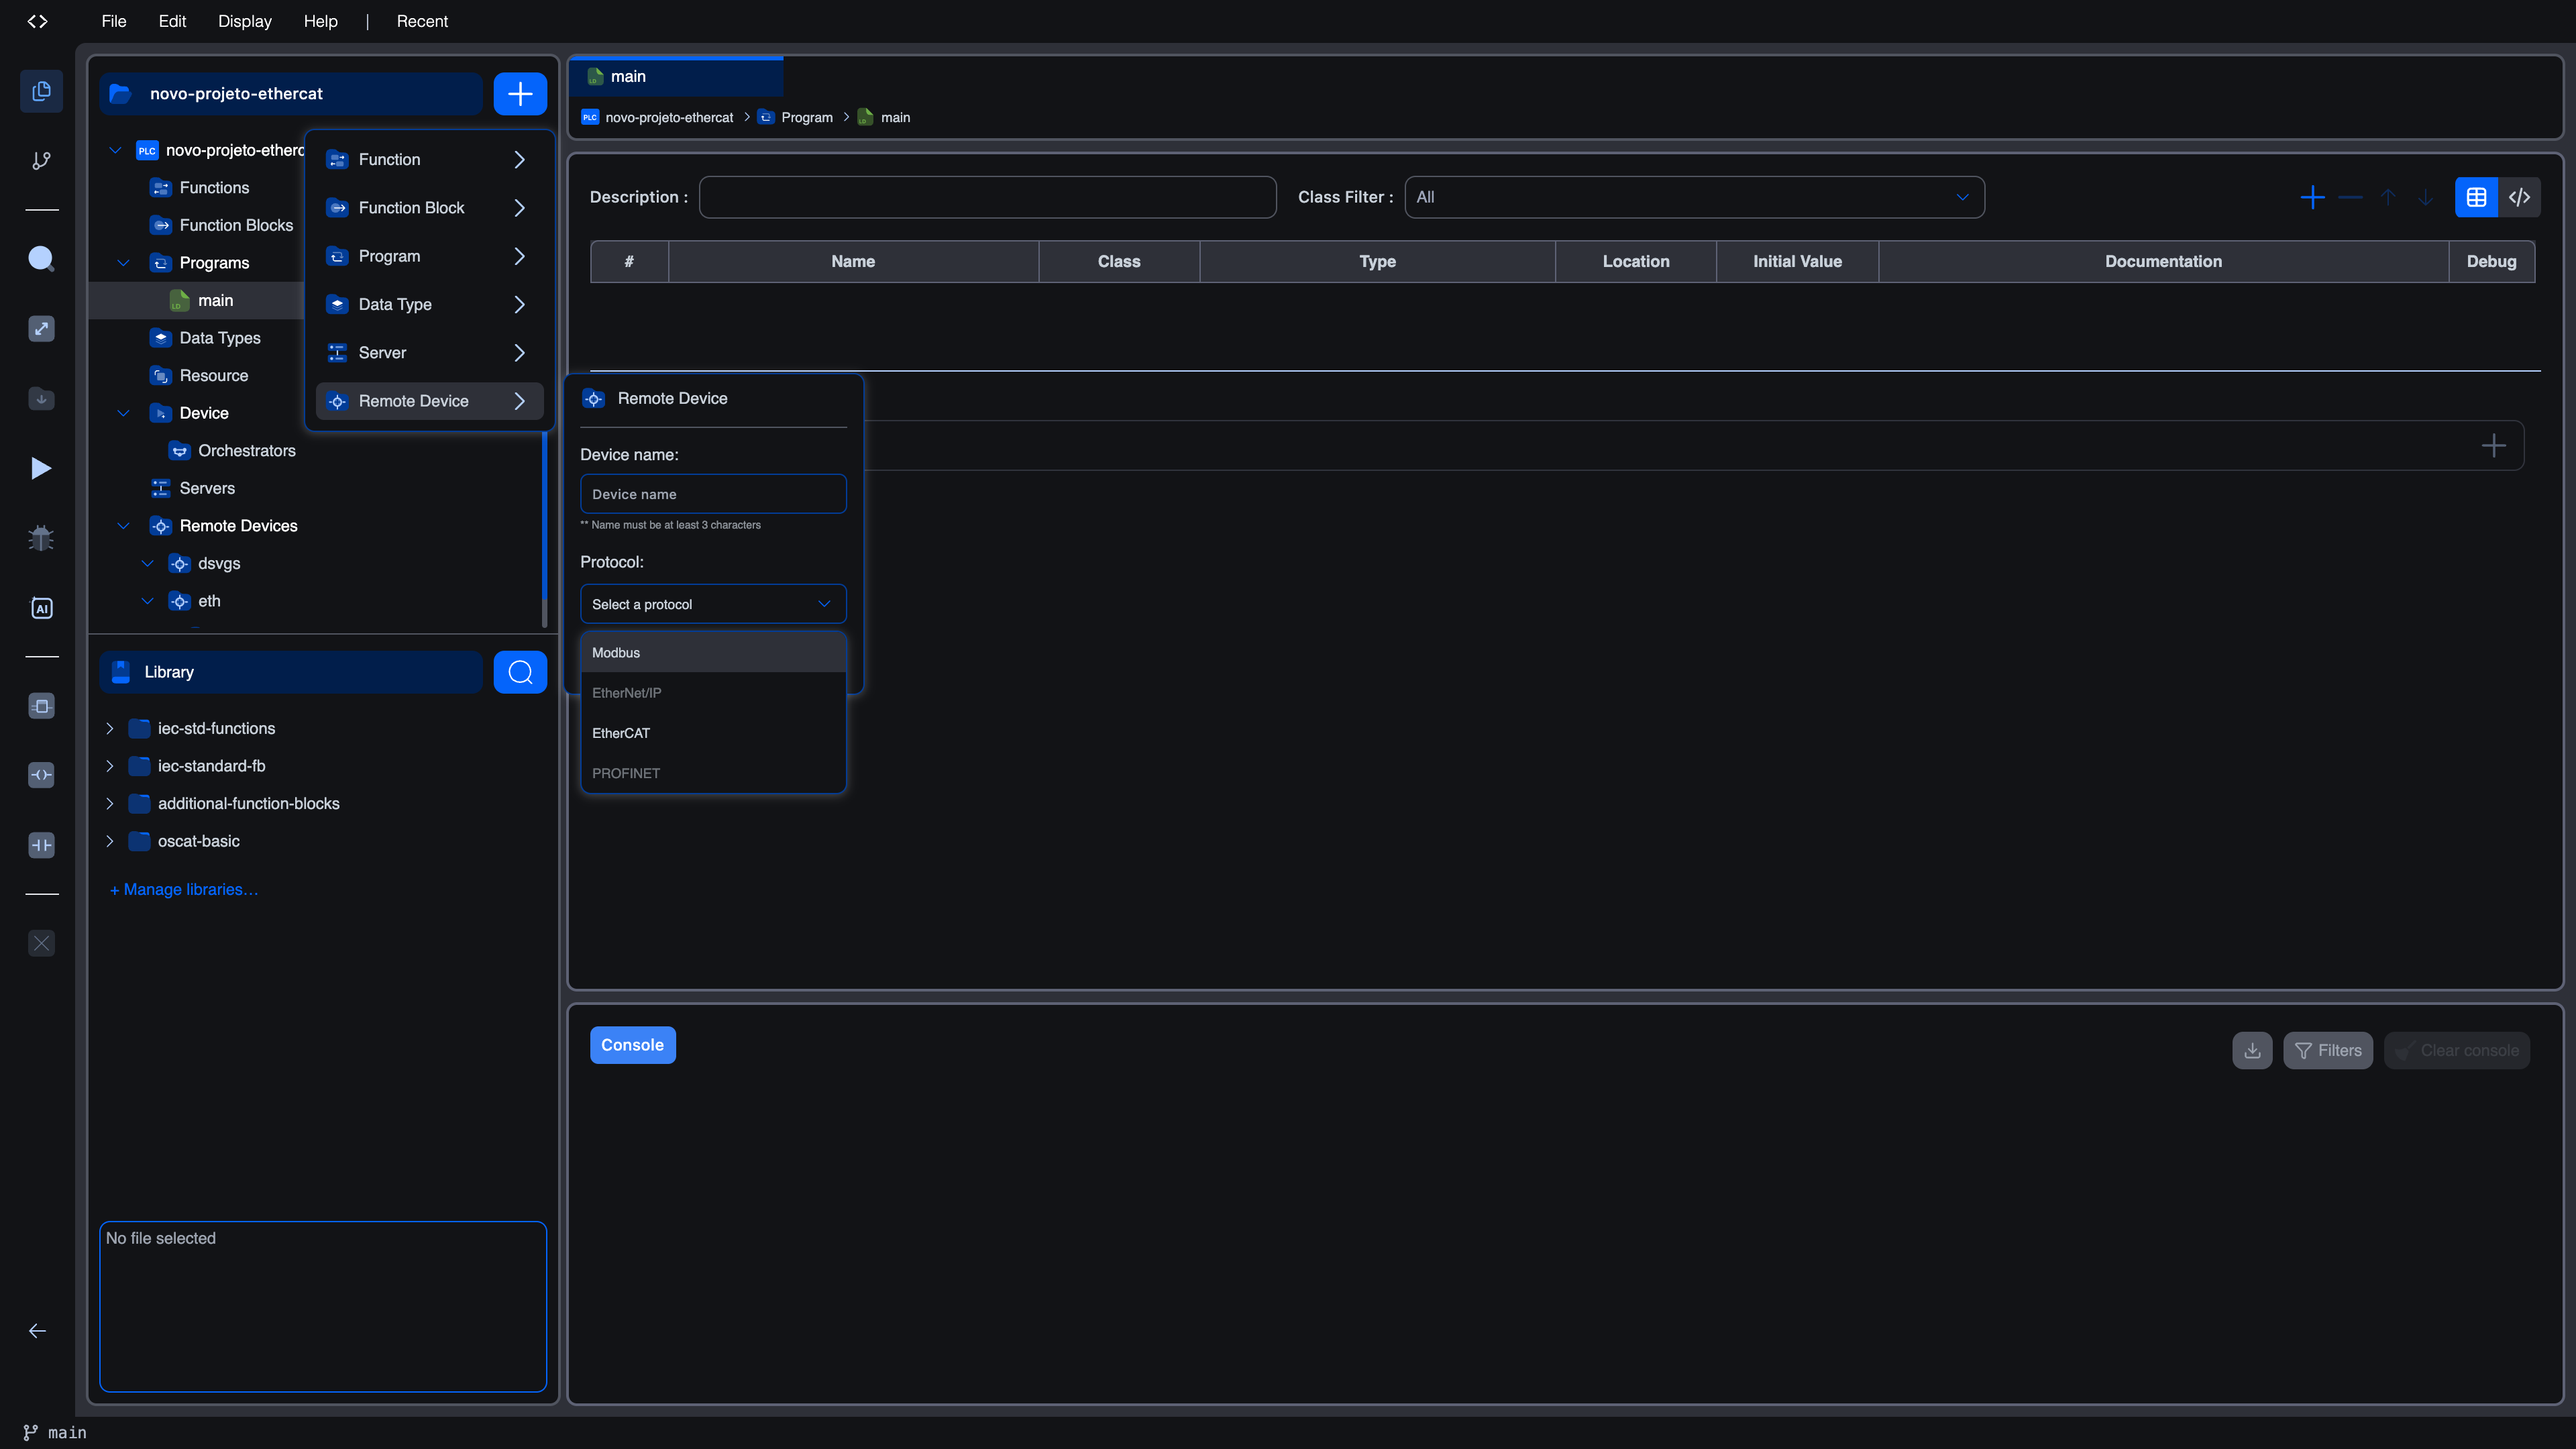Open the File menu
This screenshot has height=1449, width=2576.
(x=113, y=21)
